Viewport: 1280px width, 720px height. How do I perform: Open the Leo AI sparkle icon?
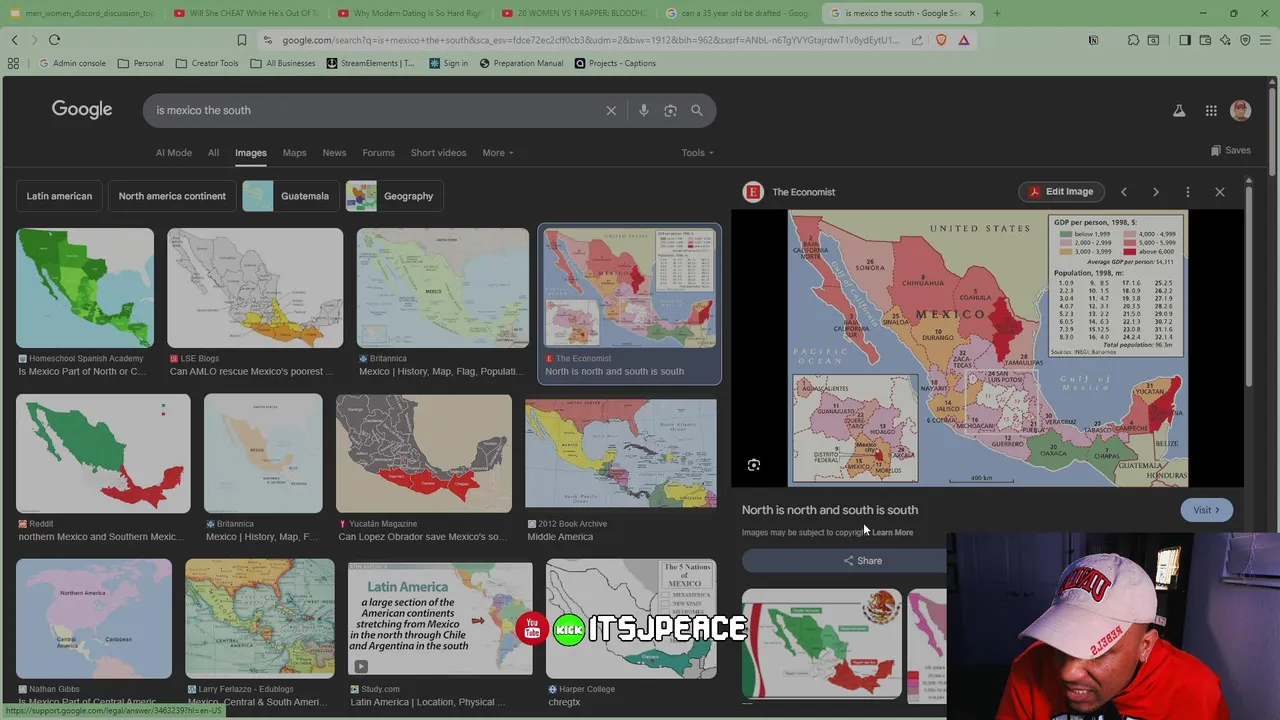click(1225, 40)
